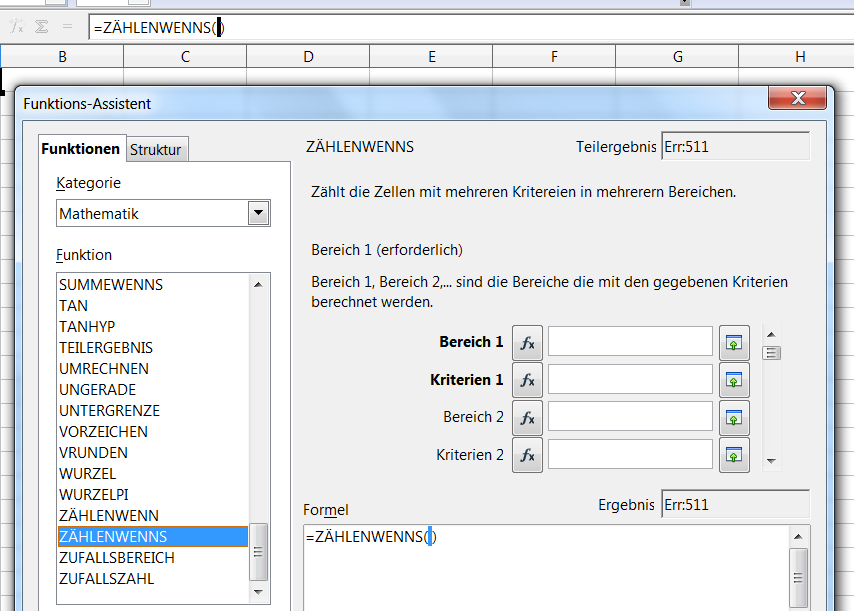Click the Sum icon in formula bar

(42, 27)
